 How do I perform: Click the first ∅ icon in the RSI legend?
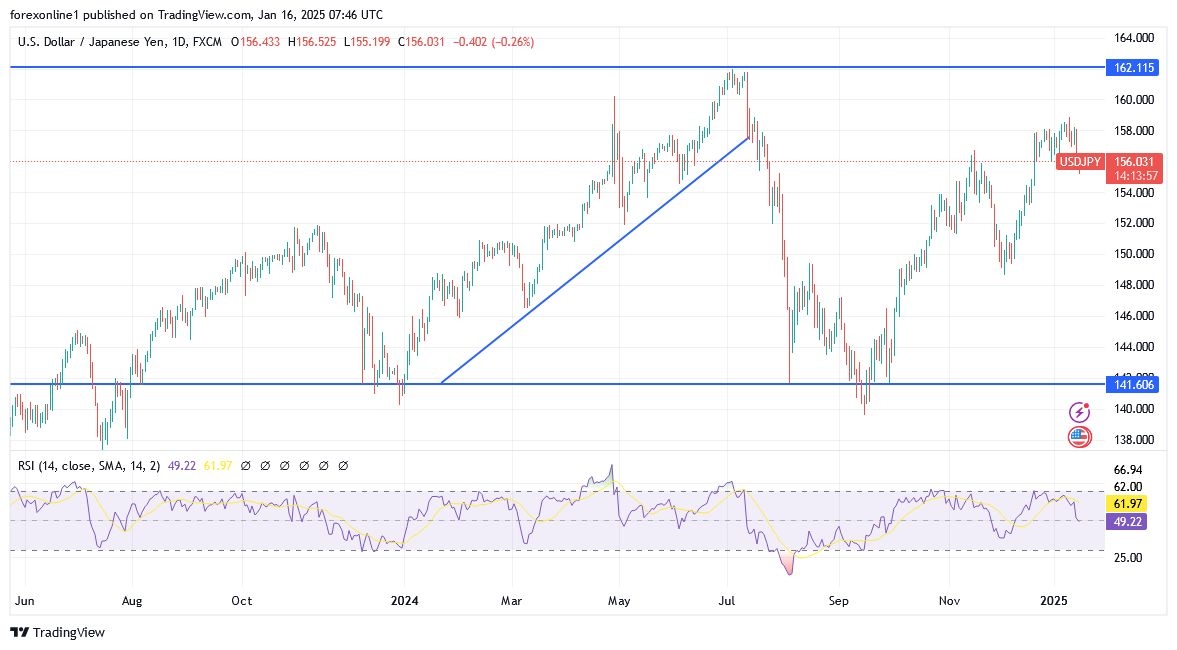click(x=246, y=465)
